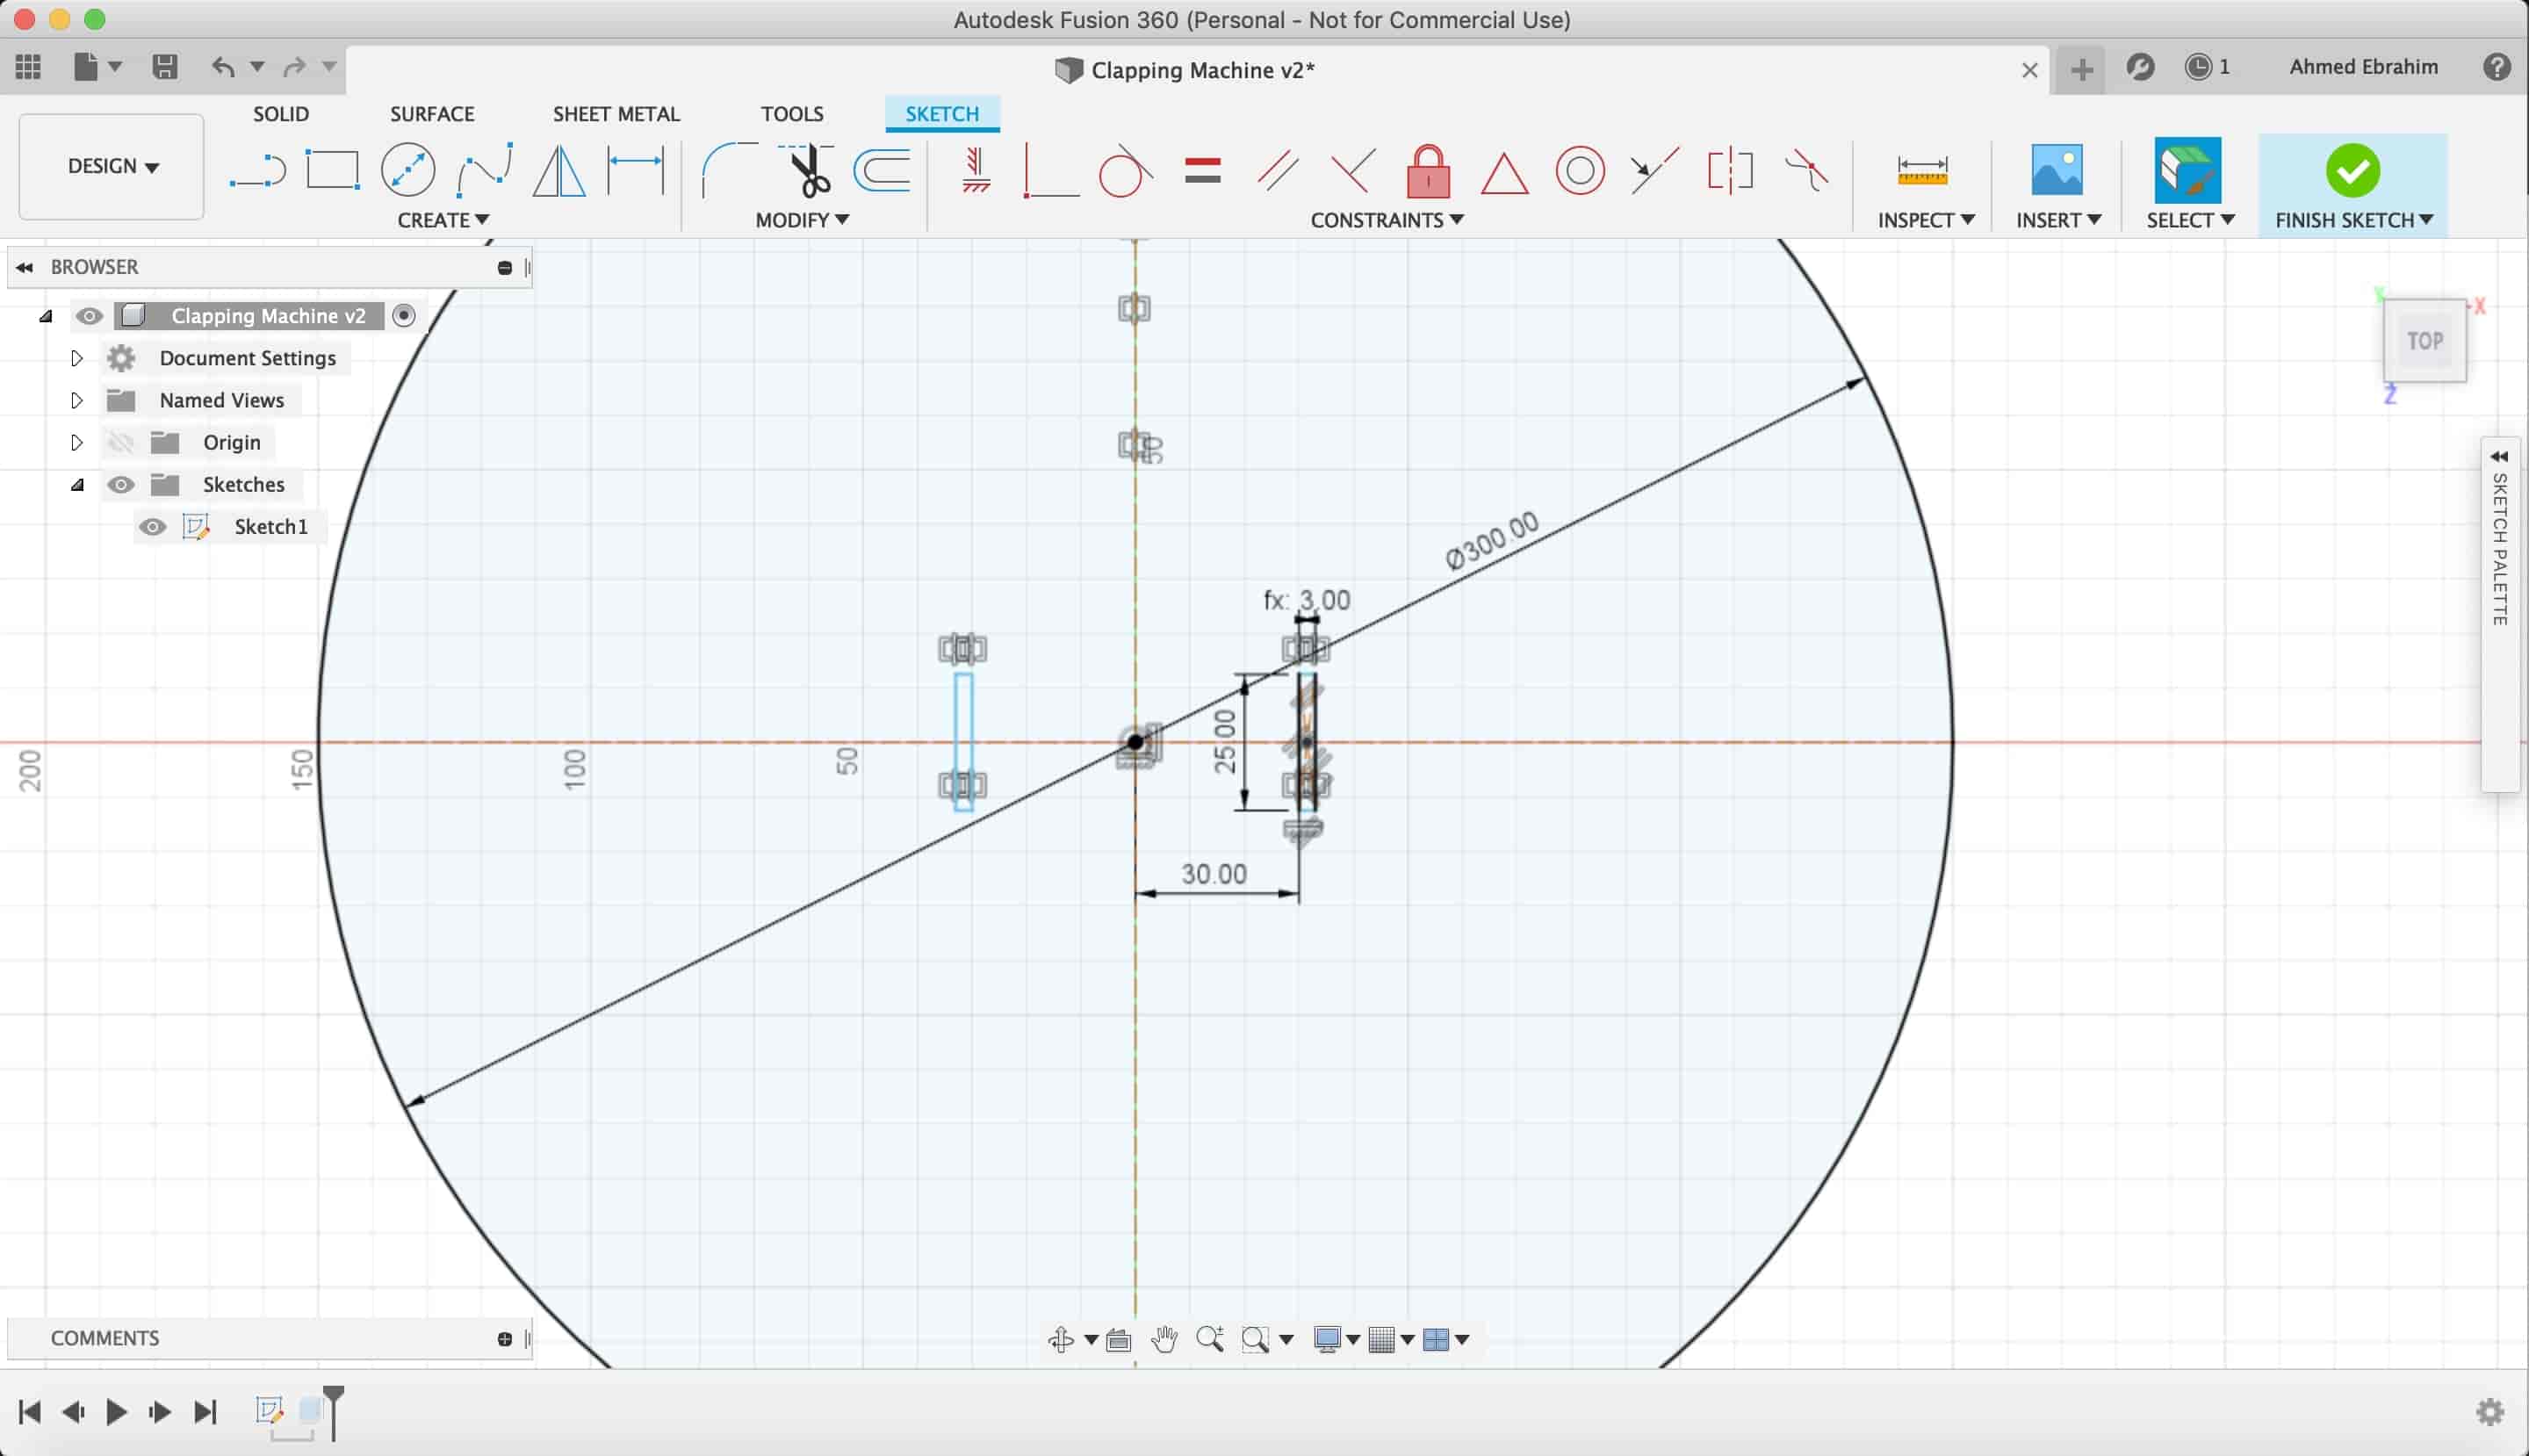Open Ahmed Ebrahim account menu
The image size is (2529, 1456).
(x=2363, y=67)
